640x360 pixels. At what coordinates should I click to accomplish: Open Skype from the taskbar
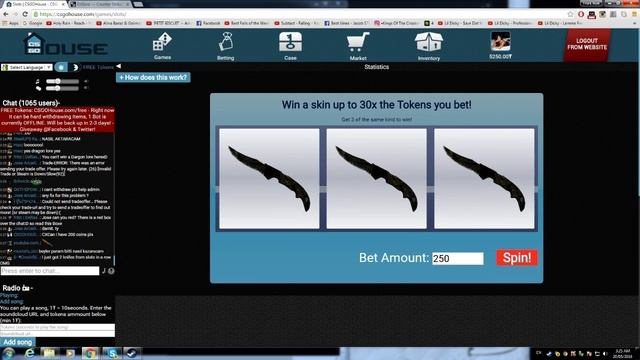click(x=111, y=353)
